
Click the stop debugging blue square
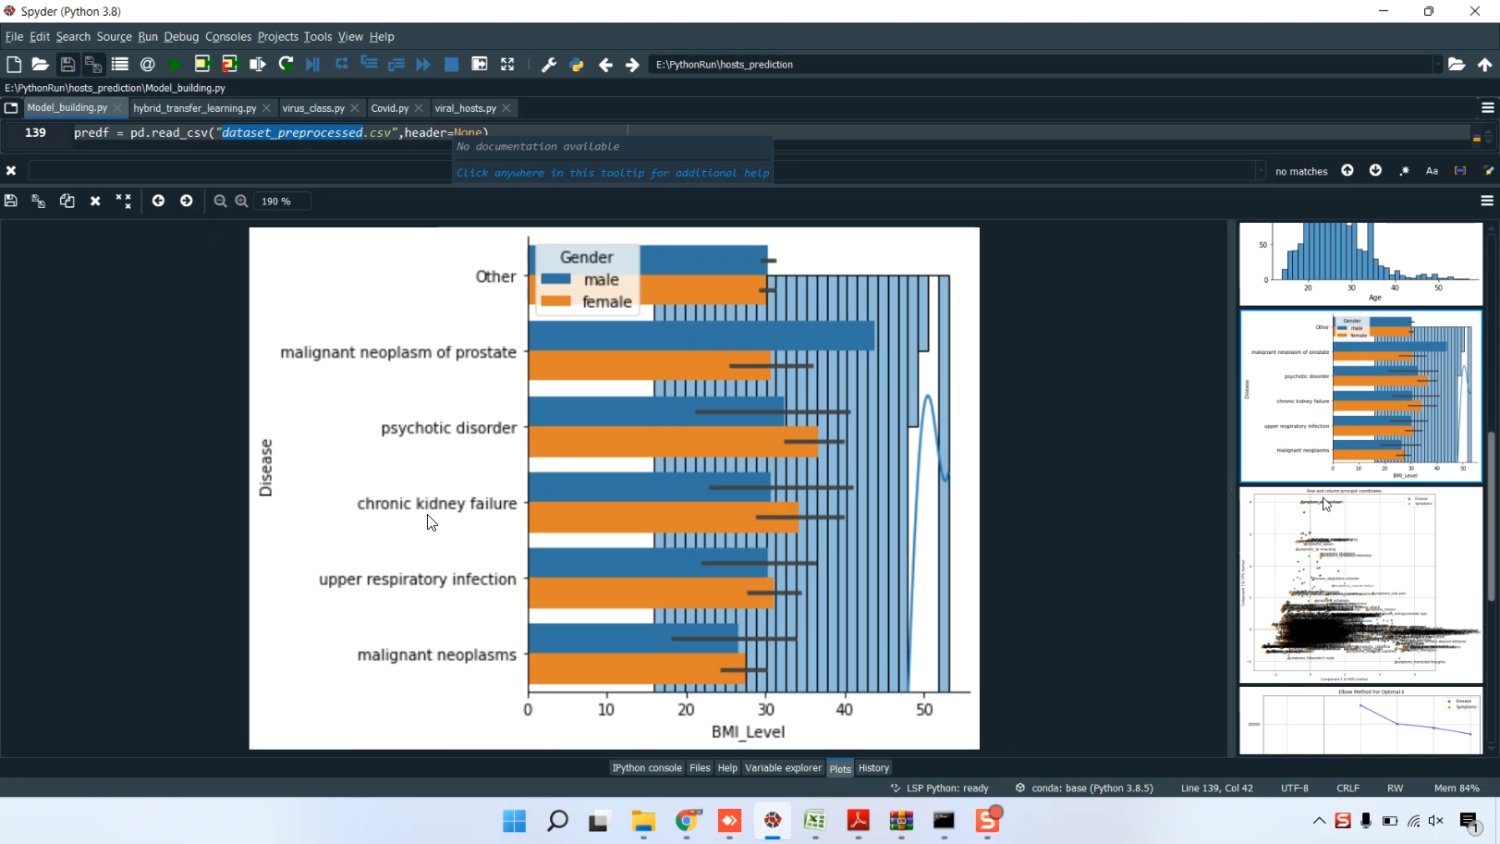click(451, 64)
